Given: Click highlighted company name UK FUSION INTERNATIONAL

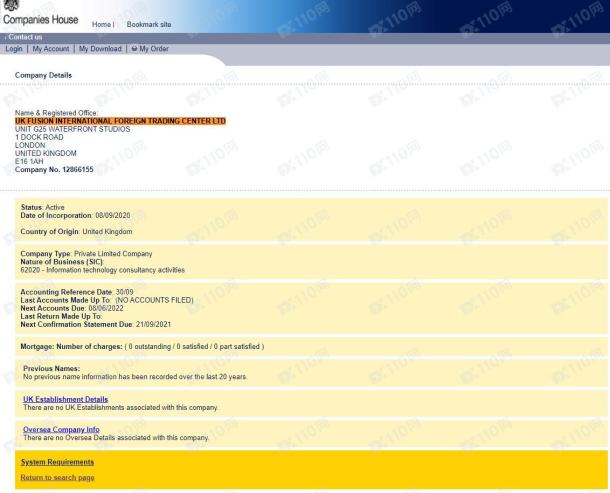Looking at the screenshot, I should tap(120, 121).
